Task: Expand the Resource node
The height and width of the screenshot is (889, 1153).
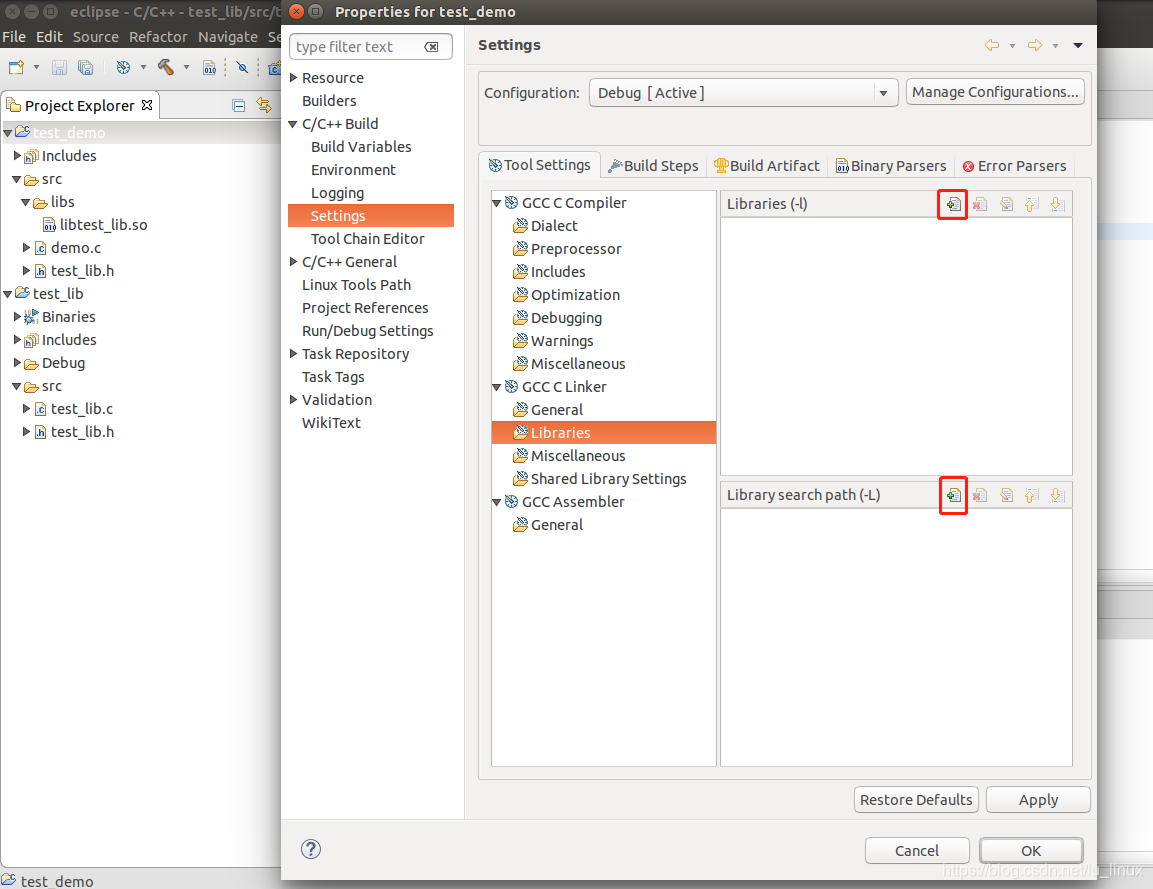Action: pyautogui.click(x=293, y=78)
